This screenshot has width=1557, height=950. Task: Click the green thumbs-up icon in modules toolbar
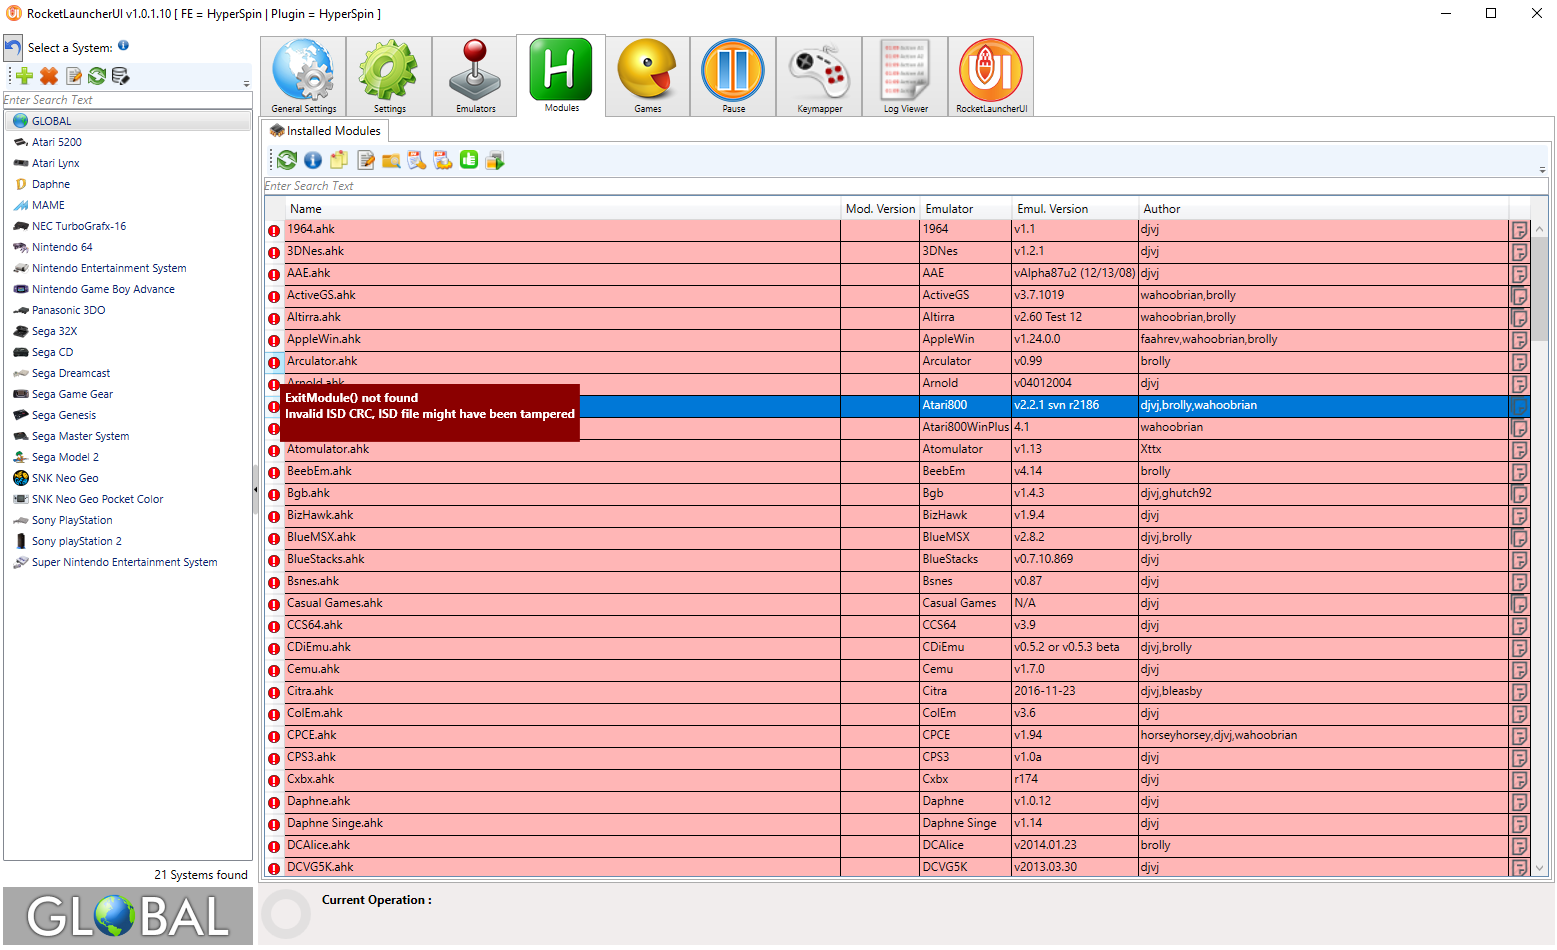pos(469,160)
